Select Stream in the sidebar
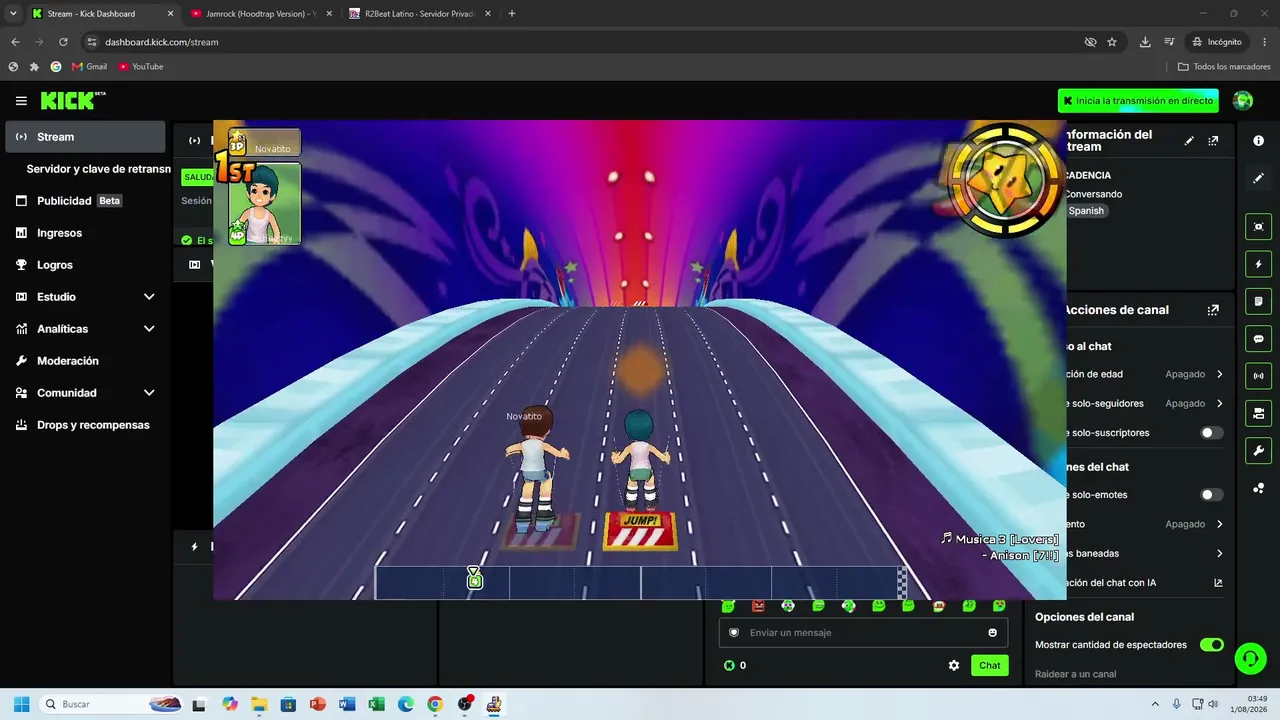The image size is (1280, 720). pos(85,137)
